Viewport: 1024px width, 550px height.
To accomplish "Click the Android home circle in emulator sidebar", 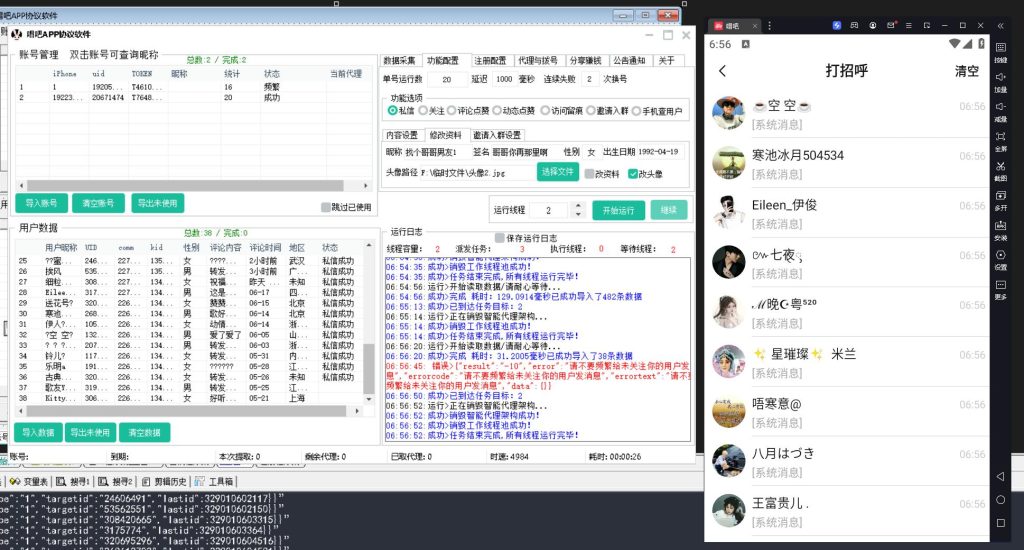I will click(1000, 500).
